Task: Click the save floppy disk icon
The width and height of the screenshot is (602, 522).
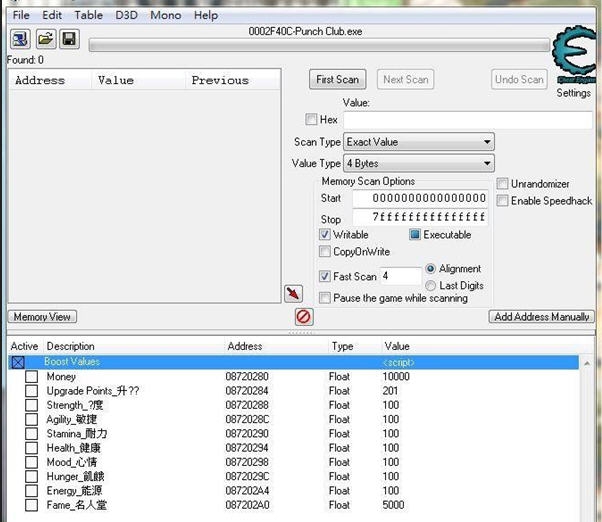Action: (69, 39)
